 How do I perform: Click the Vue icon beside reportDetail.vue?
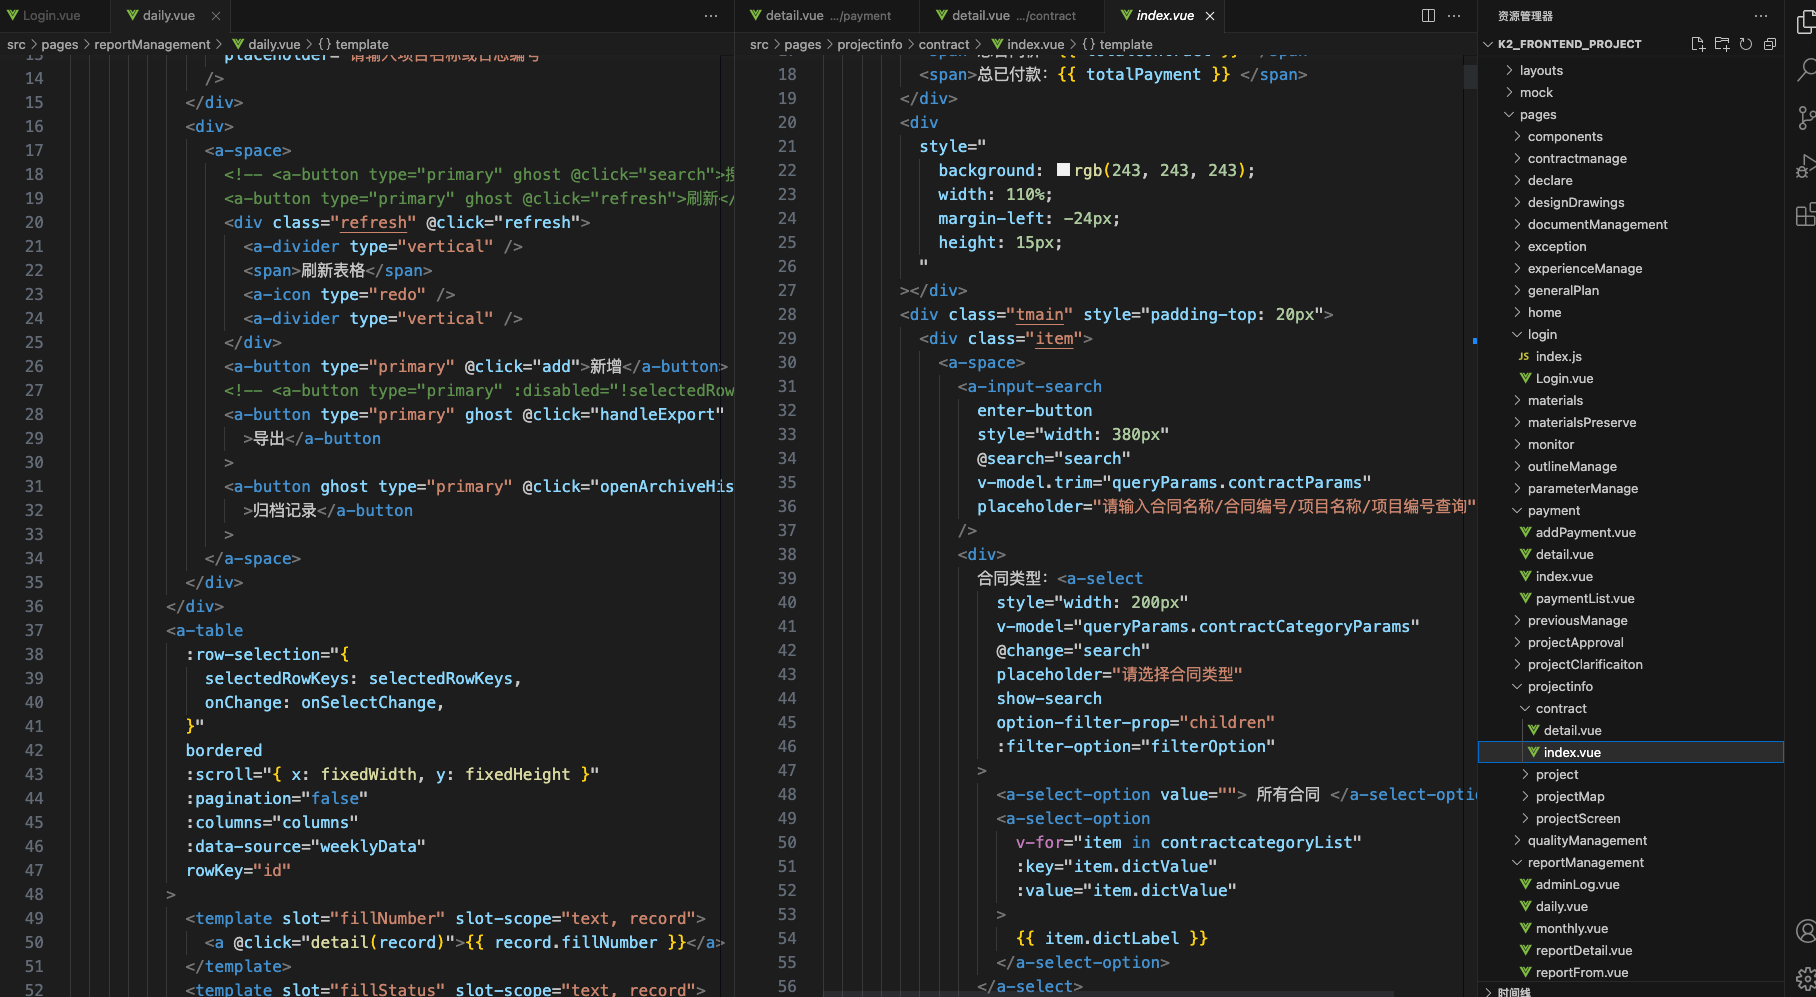coord(1525,950)
